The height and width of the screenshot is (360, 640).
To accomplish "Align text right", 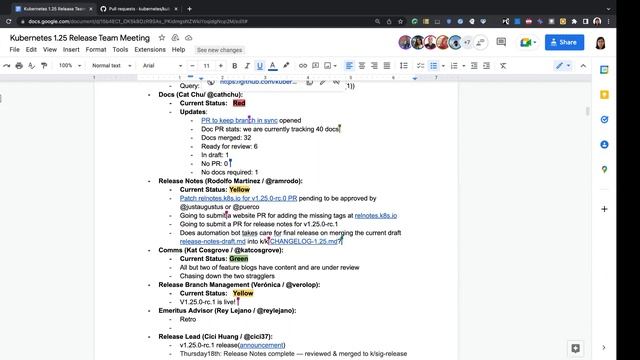I will click(374, 66).
